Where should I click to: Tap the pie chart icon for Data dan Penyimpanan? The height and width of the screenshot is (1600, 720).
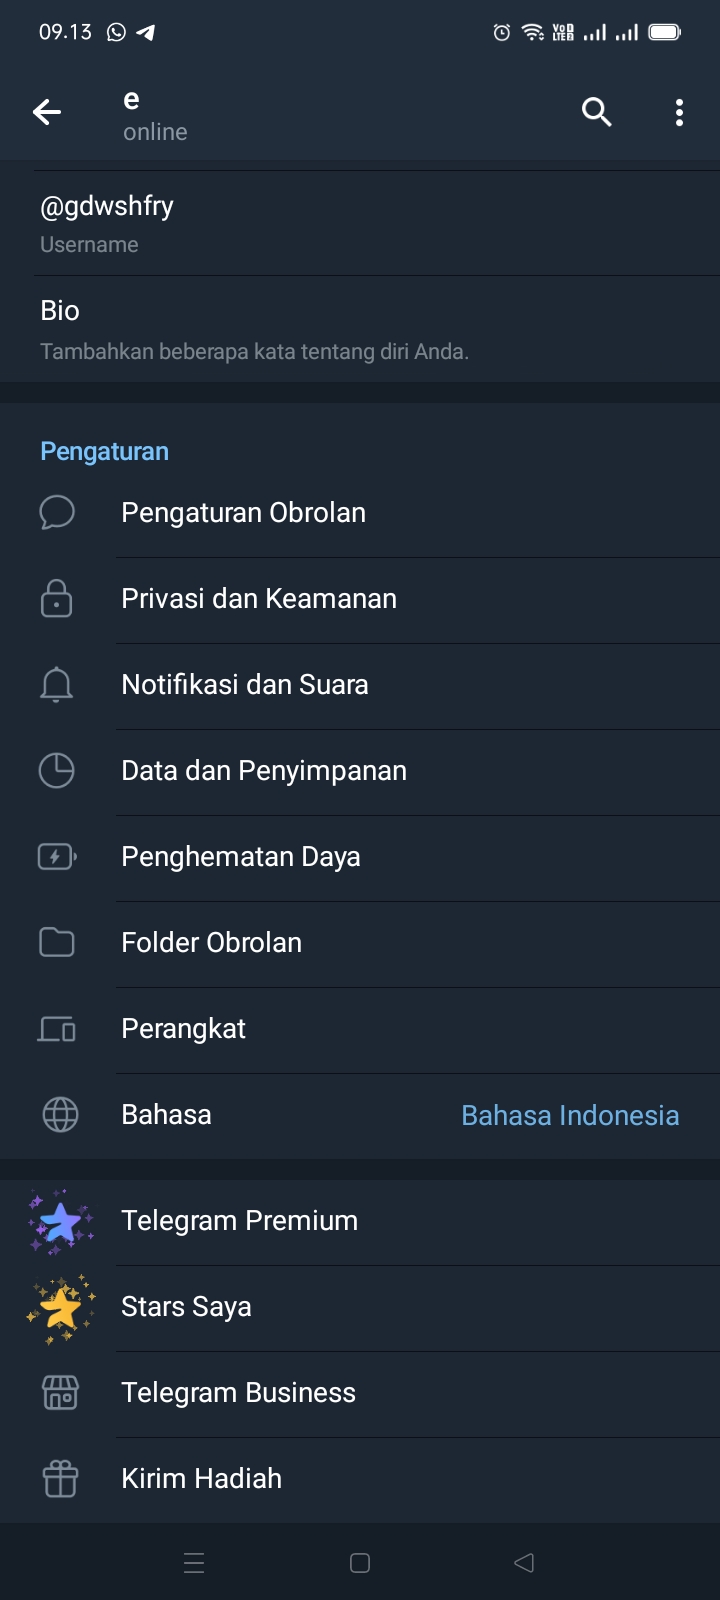[57, 770]
